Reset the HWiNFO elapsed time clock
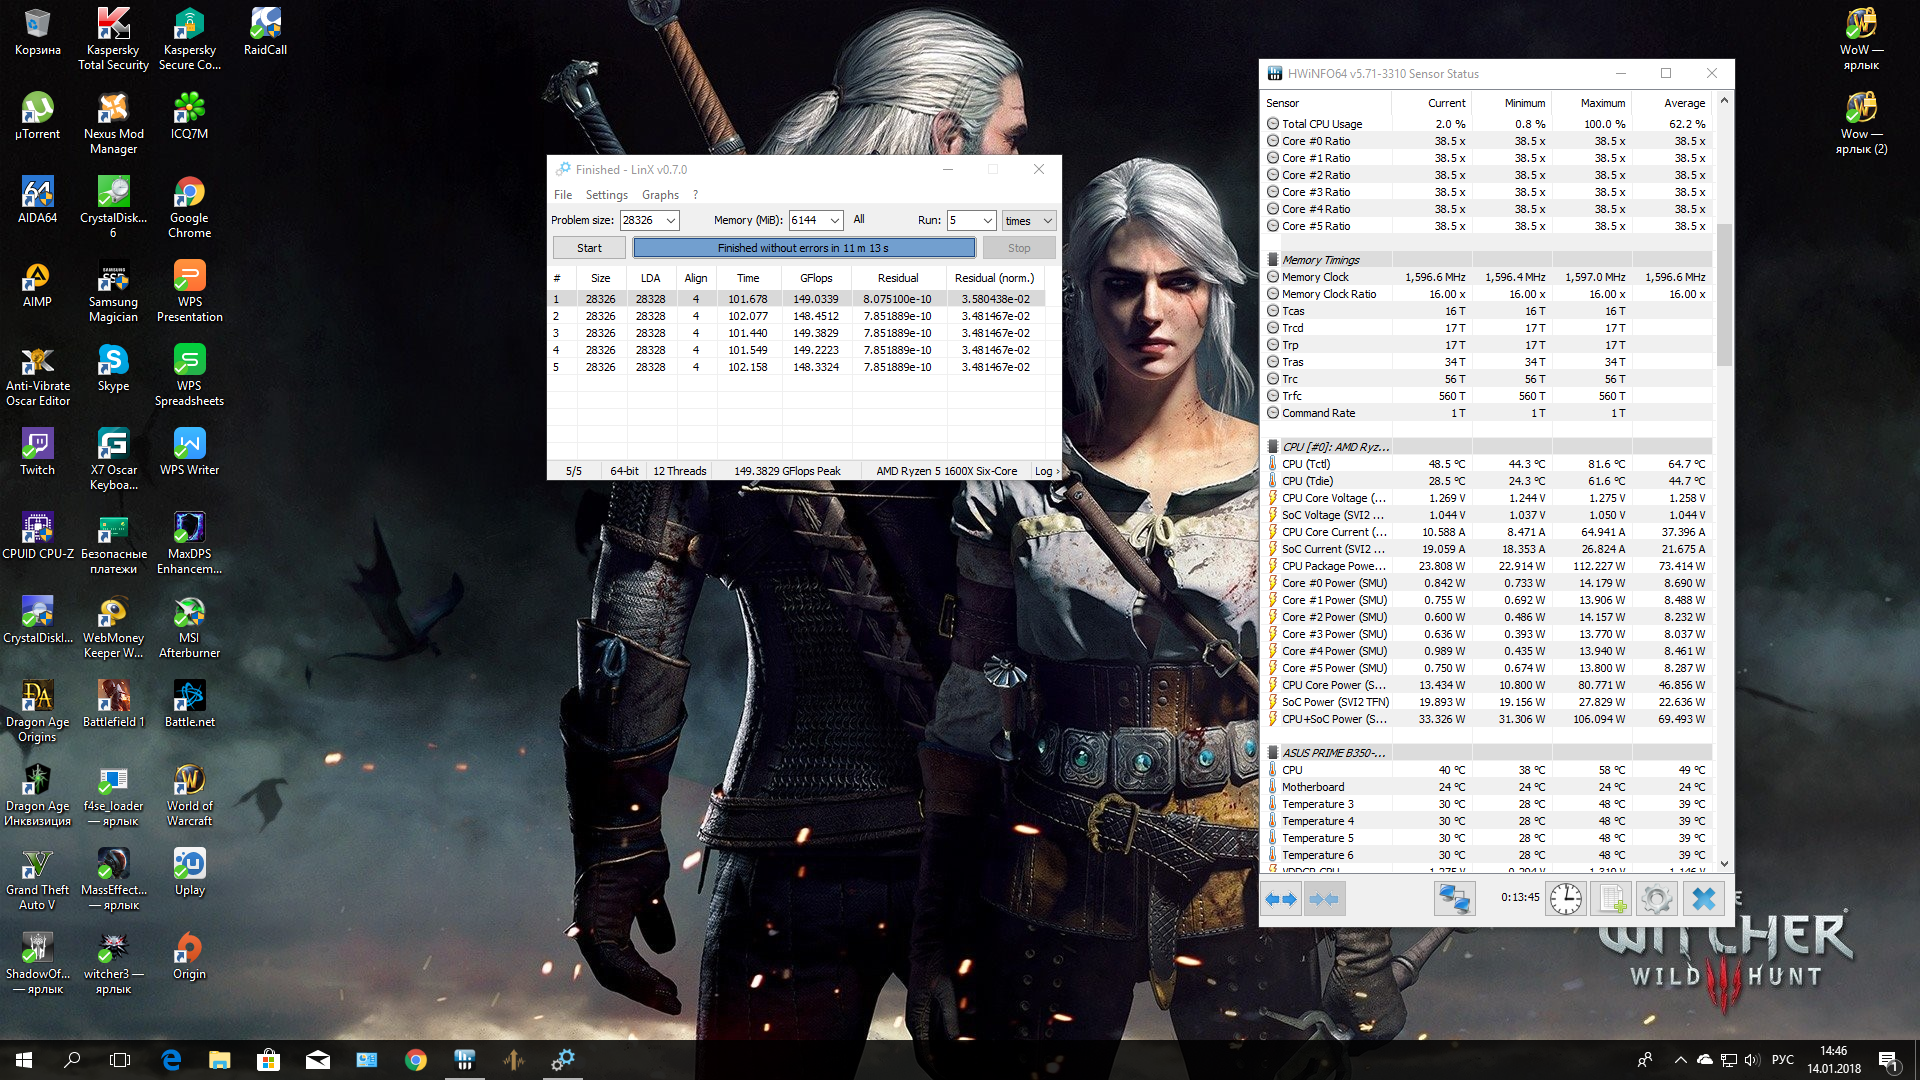The height and width of the screenshot is (1080, 1920). pos(1566,899)
